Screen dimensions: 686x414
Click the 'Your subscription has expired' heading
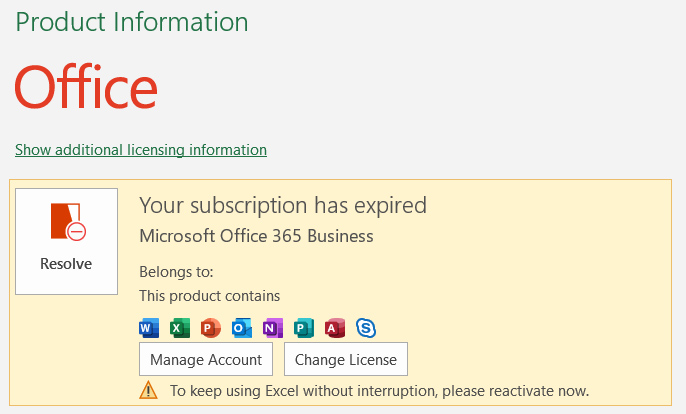[283, 205]
